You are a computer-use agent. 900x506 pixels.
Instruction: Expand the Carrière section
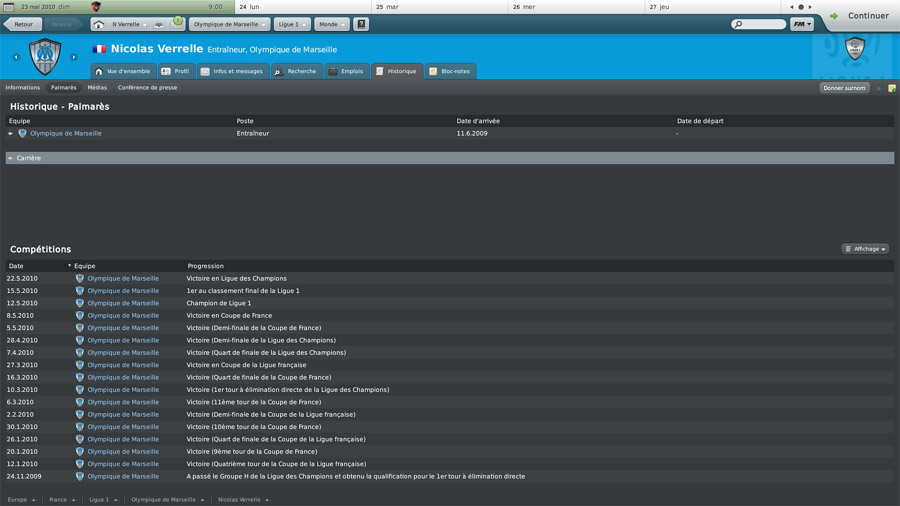(11, 158)
